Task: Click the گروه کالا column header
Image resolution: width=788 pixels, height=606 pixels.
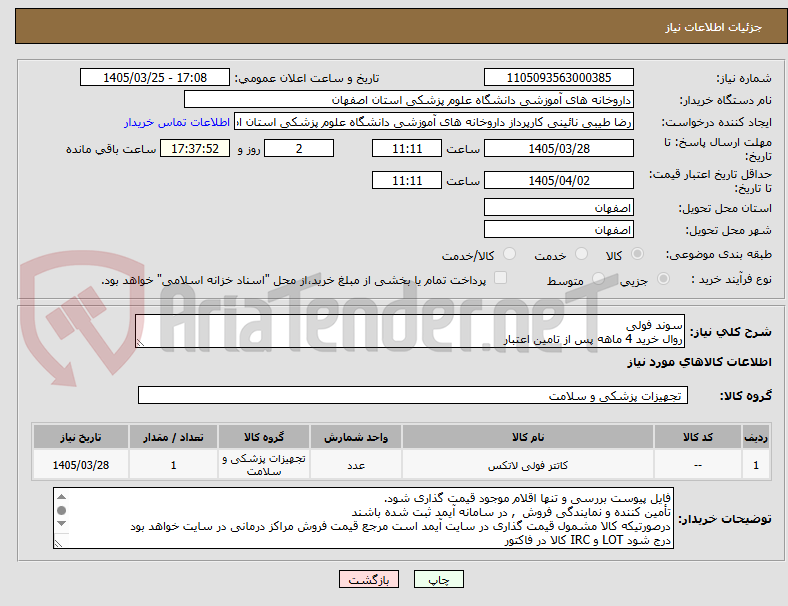Action: (x=264, y=437)
